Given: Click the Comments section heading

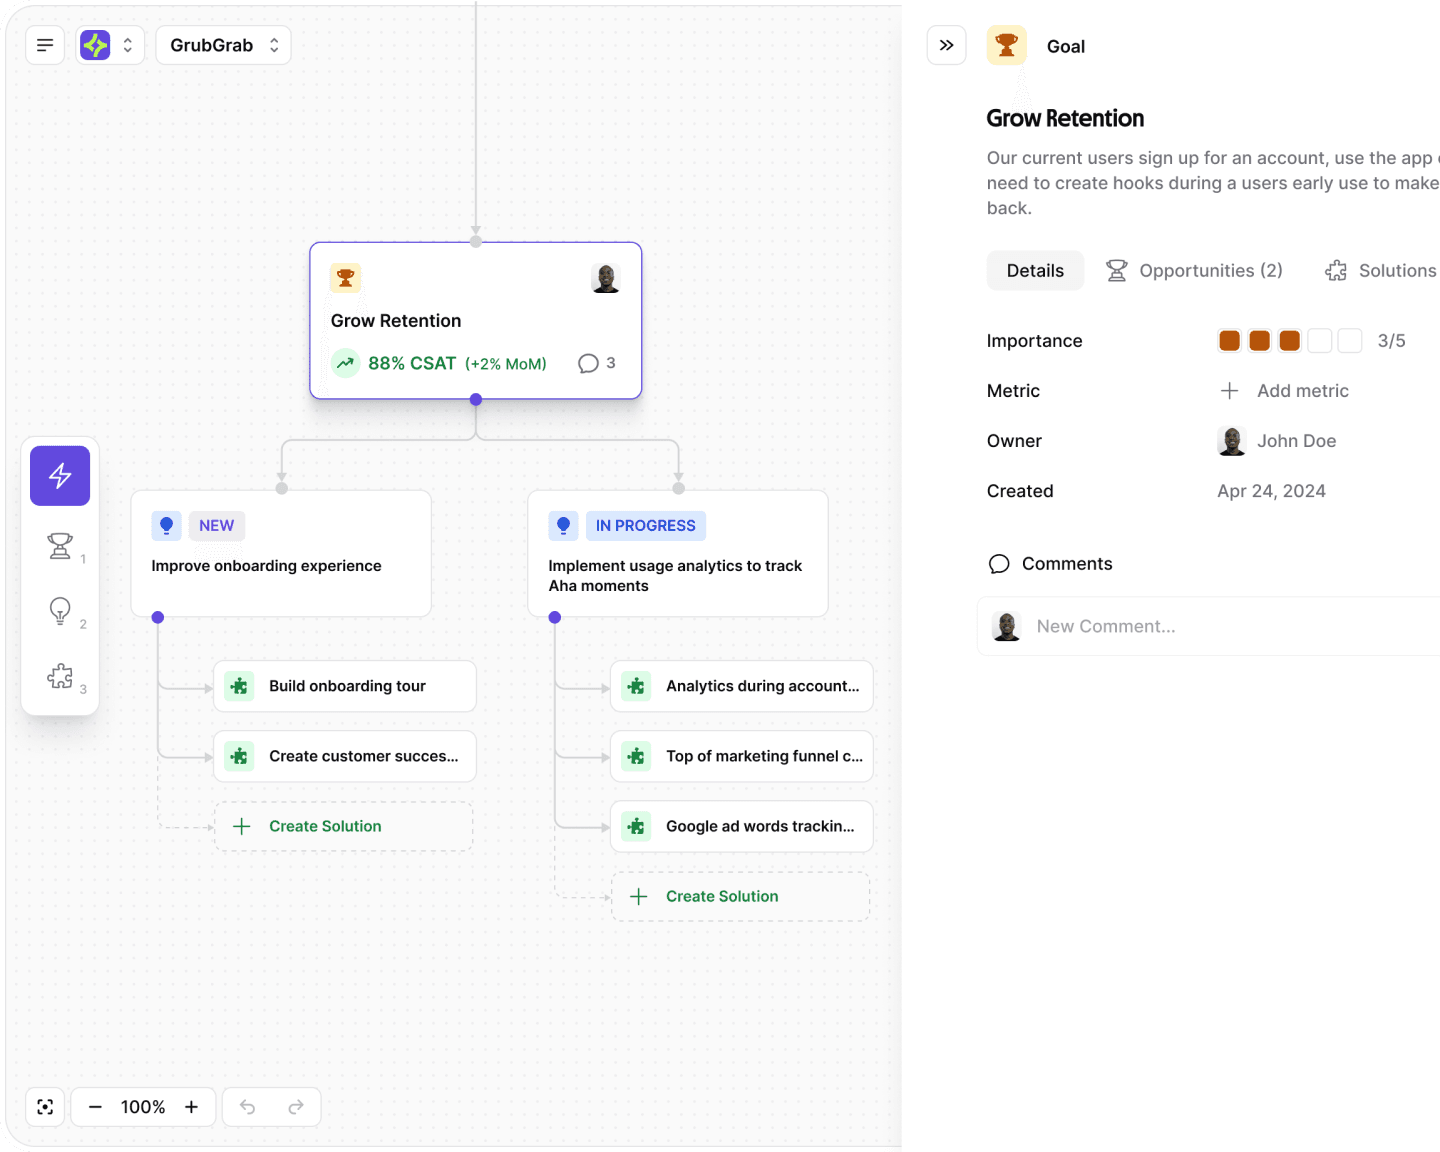Looking at the screenshot, I should tap(1049, 564).
